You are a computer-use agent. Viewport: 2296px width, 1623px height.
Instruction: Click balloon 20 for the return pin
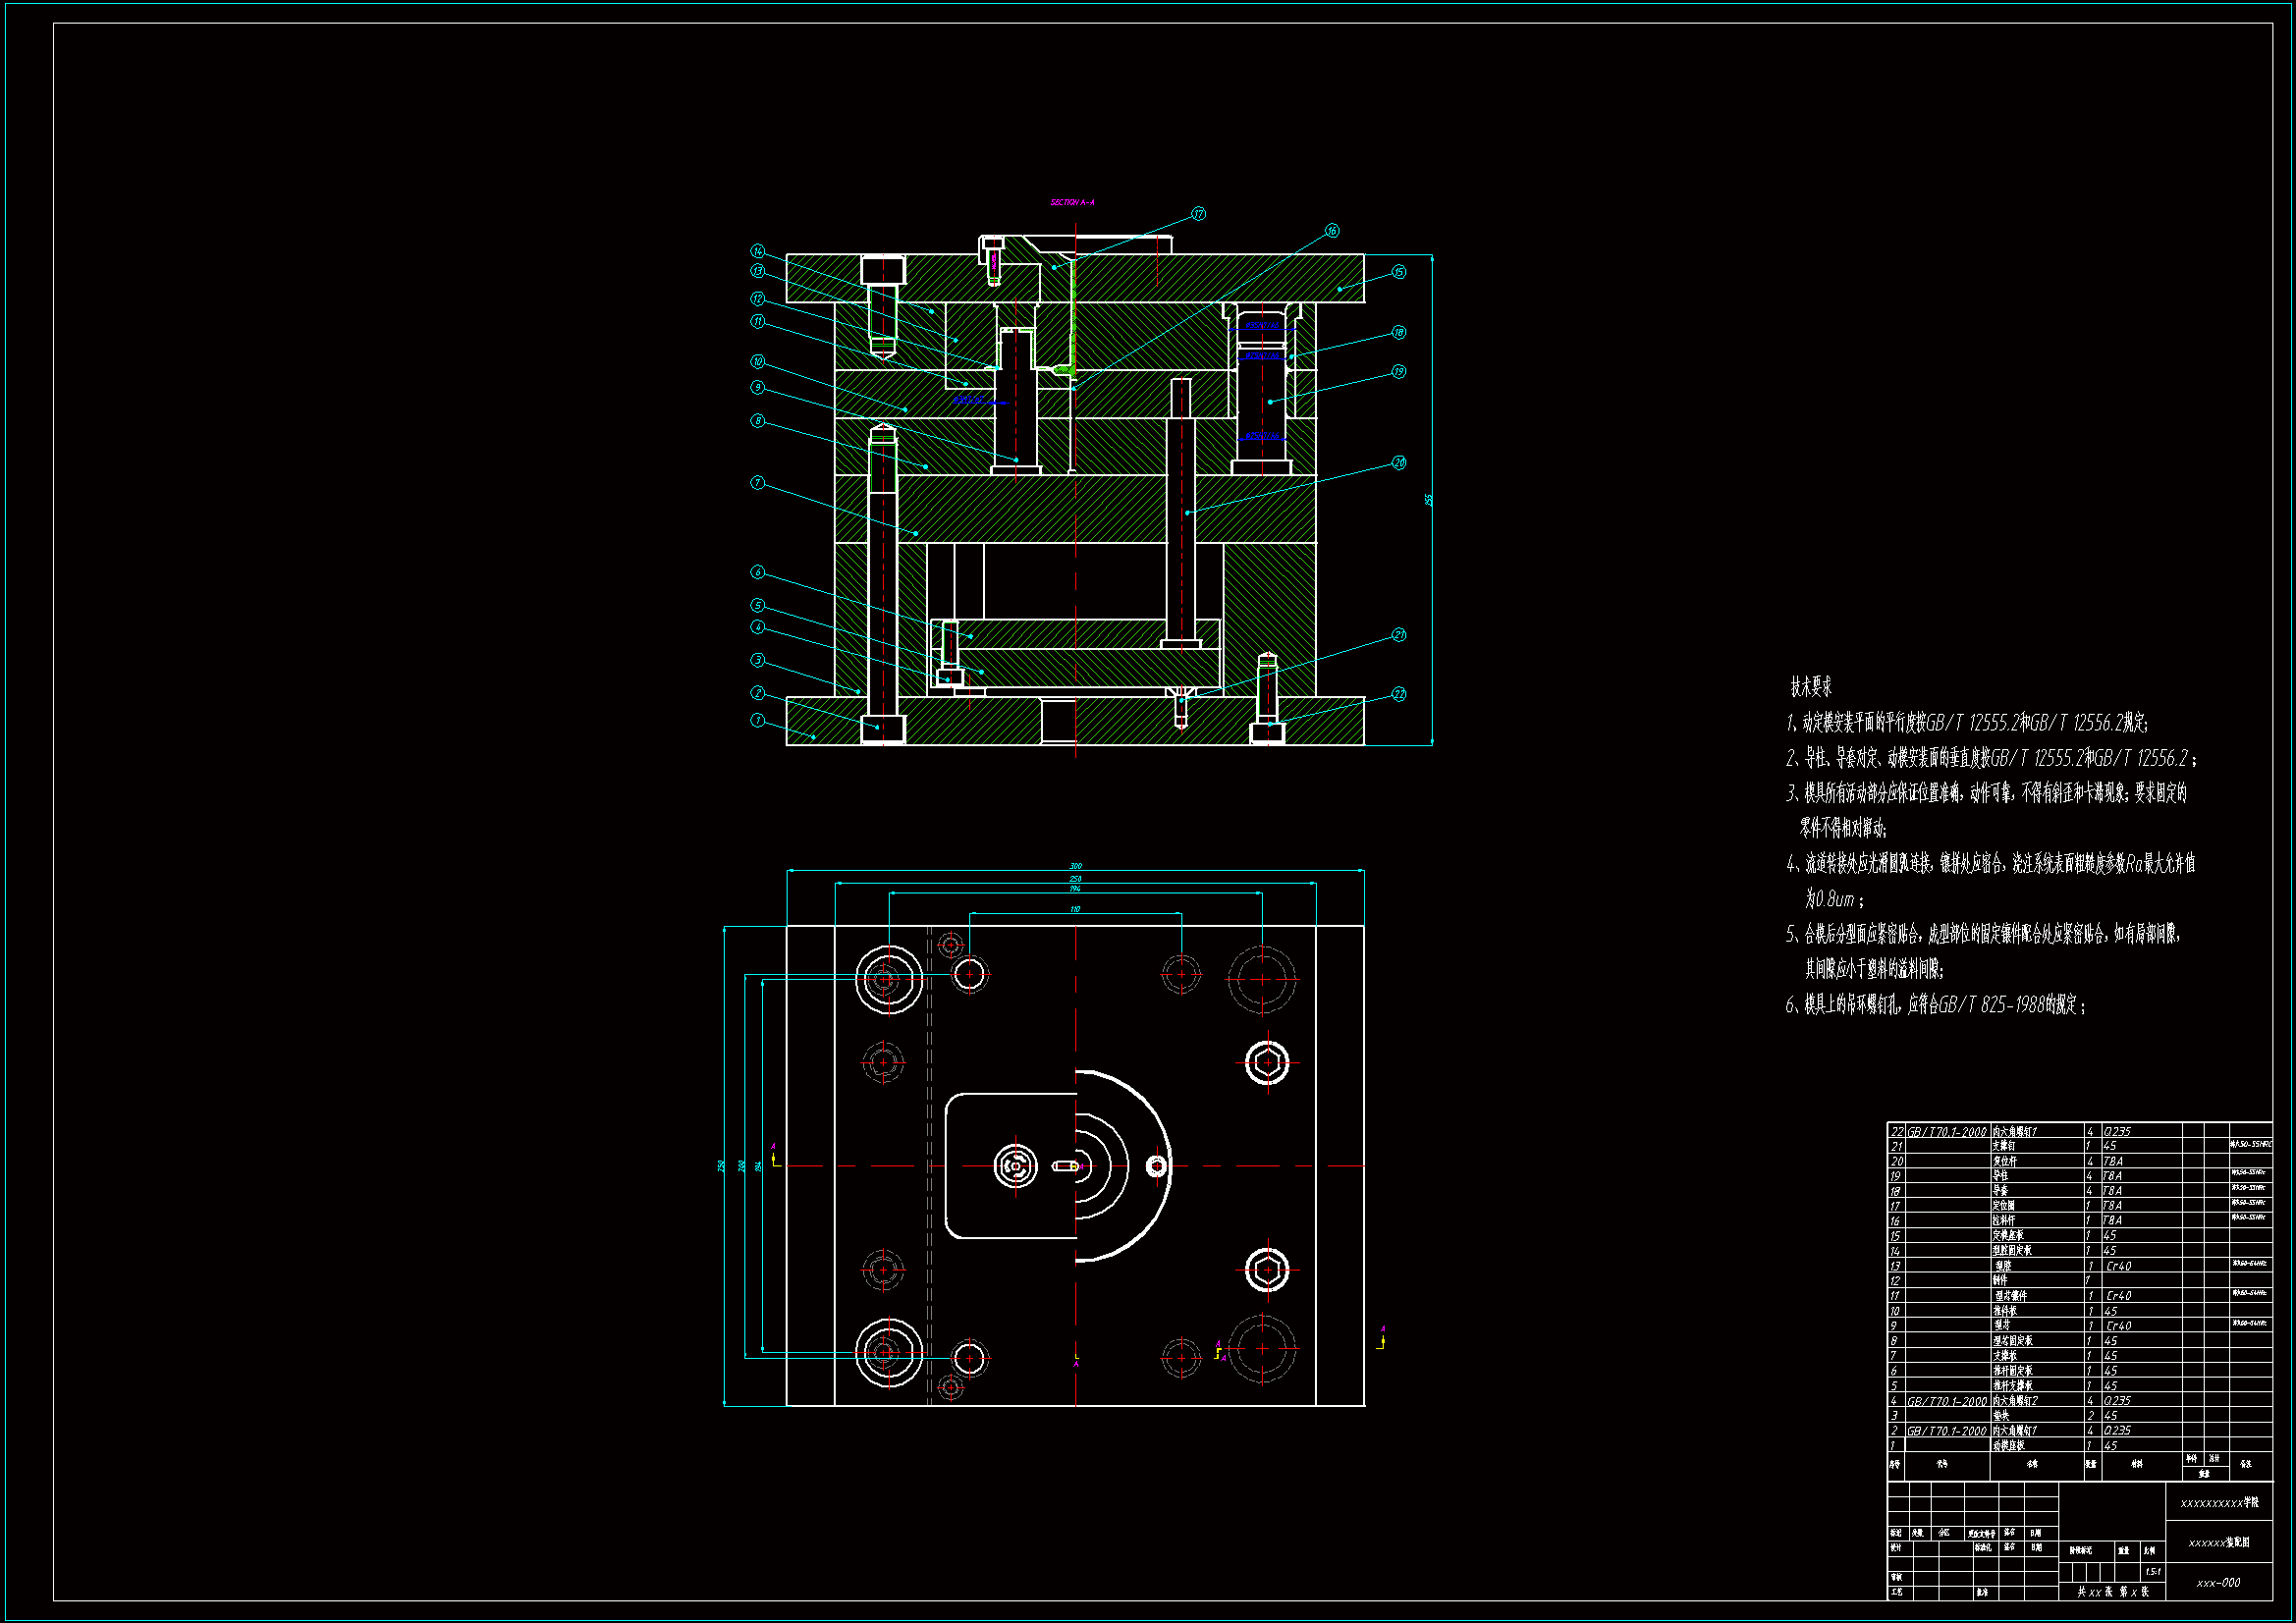pos(1399,463)
